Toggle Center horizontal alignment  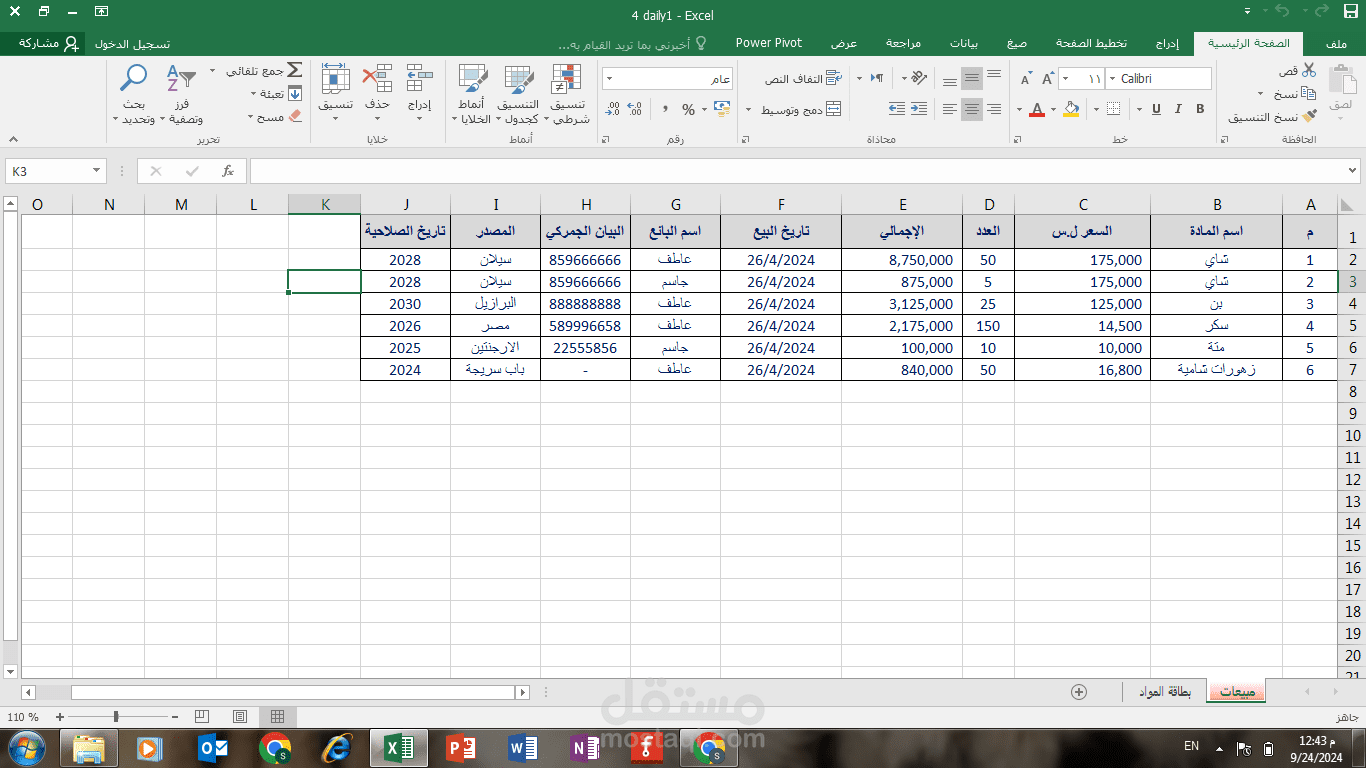[x=972, y=109]
